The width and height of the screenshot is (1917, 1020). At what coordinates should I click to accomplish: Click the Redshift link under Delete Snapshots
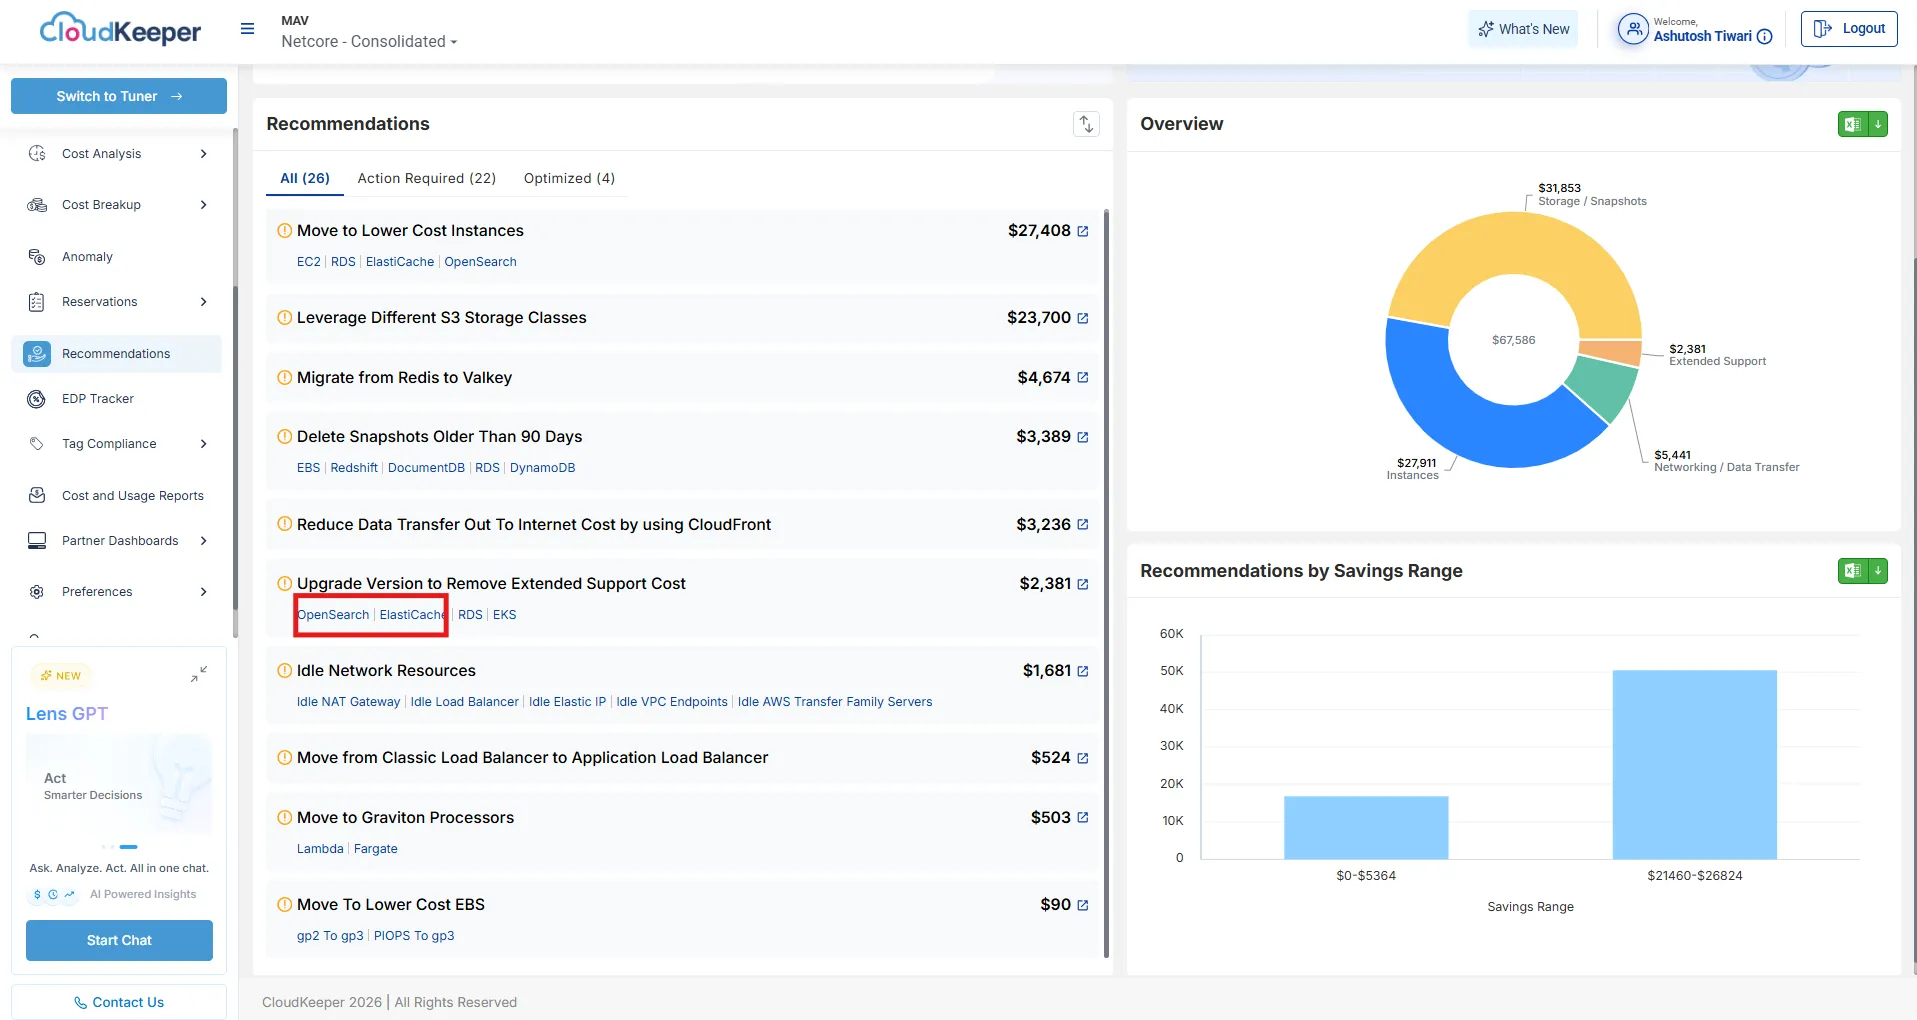pyautogui.click(x=354, y=468)
